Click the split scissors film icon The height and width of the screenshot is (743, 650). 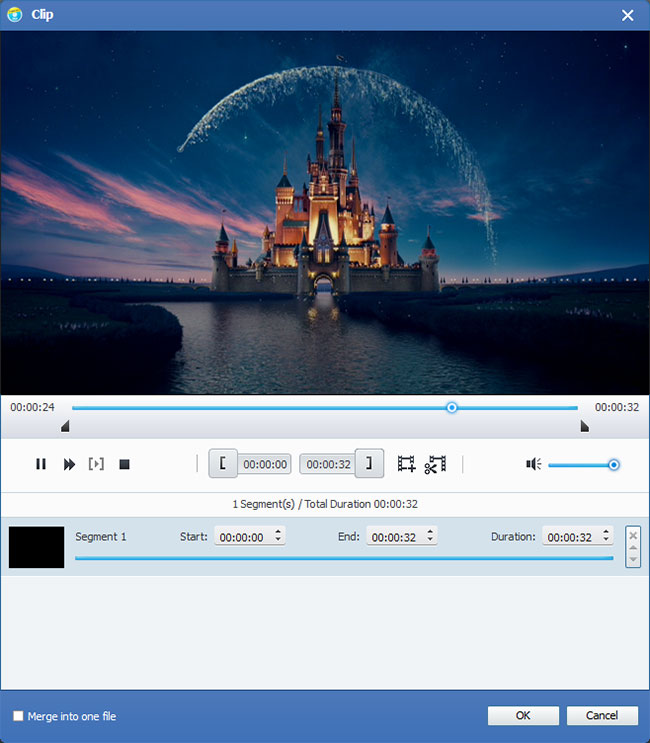(435, 464)
